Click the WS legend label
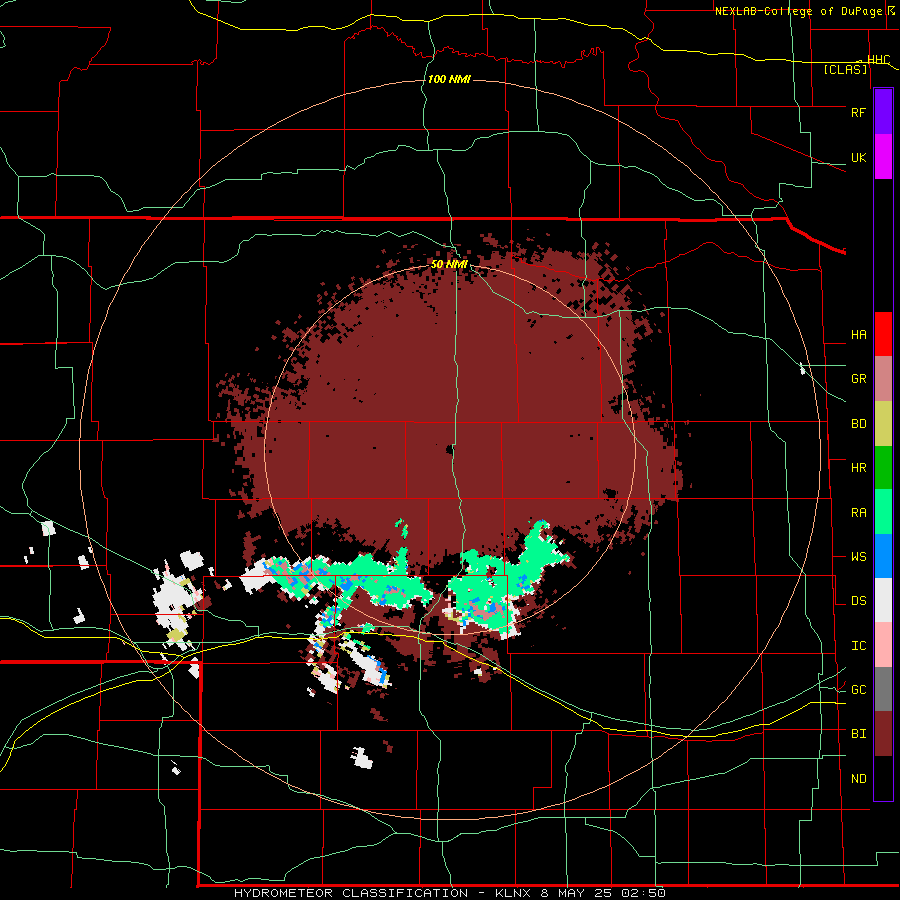900x900 pixels. tap(858, 556)
